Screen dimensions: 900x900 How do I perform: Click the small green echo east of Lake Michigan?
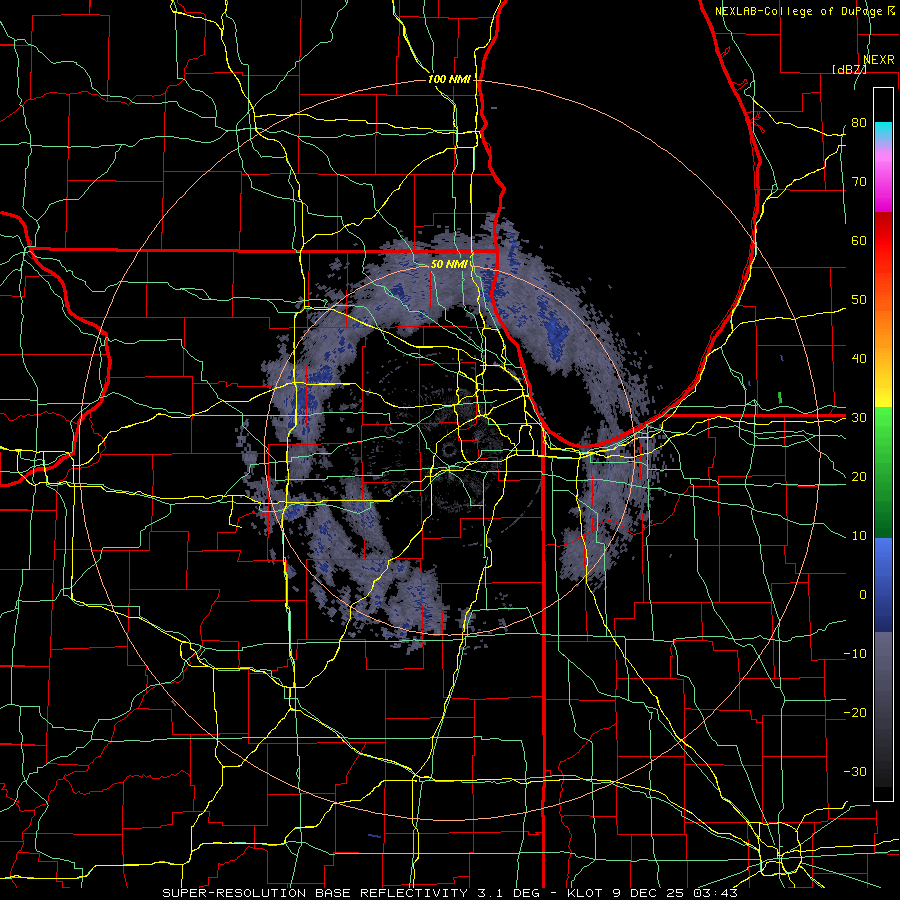click(x=779, y=397)
